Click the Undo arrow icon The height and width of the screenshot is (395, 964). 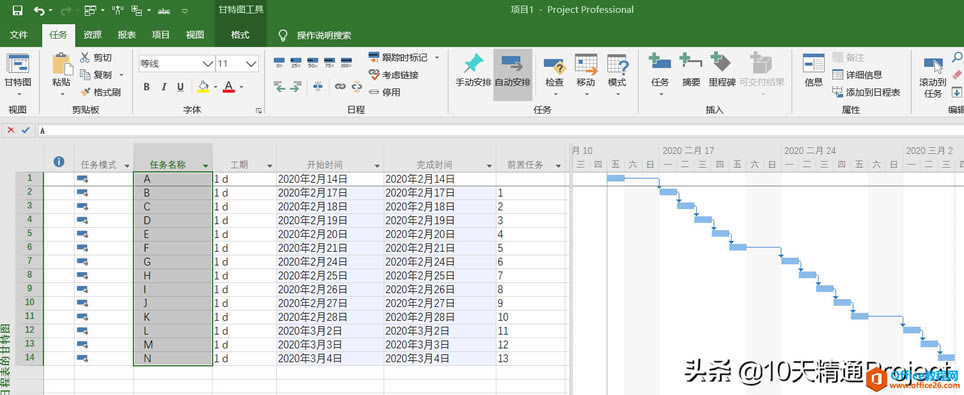point(40,10)
